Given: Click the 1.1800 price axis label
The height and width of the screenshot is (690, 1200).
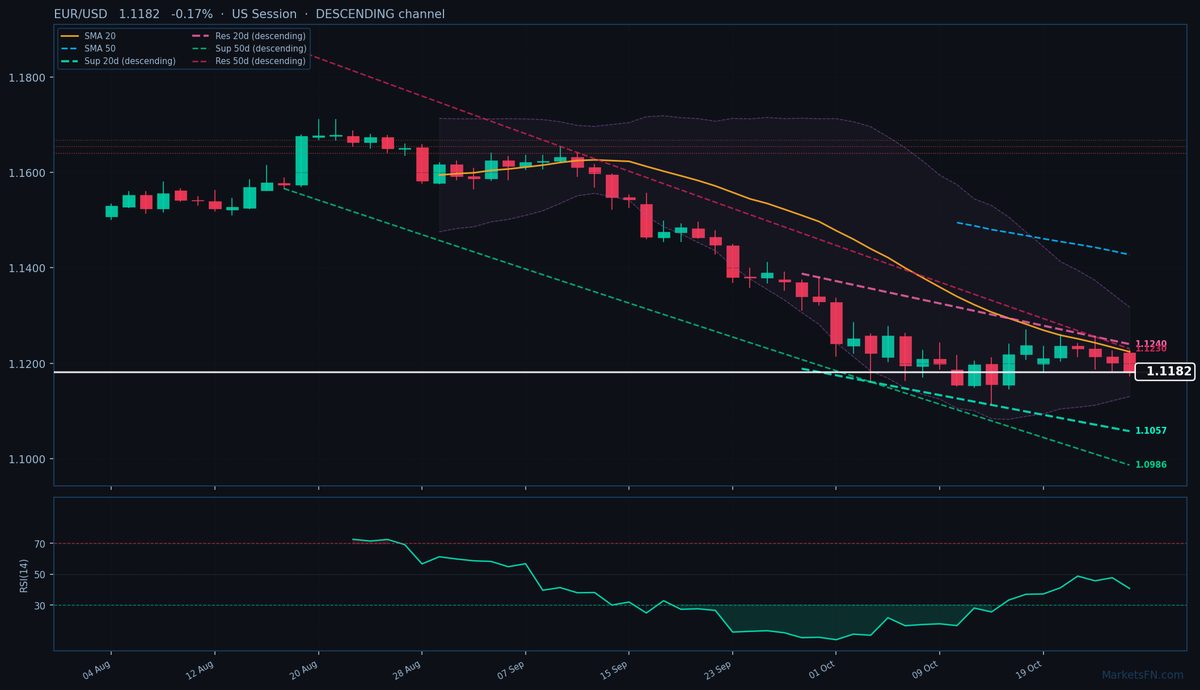Looking at the screenshot, I should (x=26, y=78).
